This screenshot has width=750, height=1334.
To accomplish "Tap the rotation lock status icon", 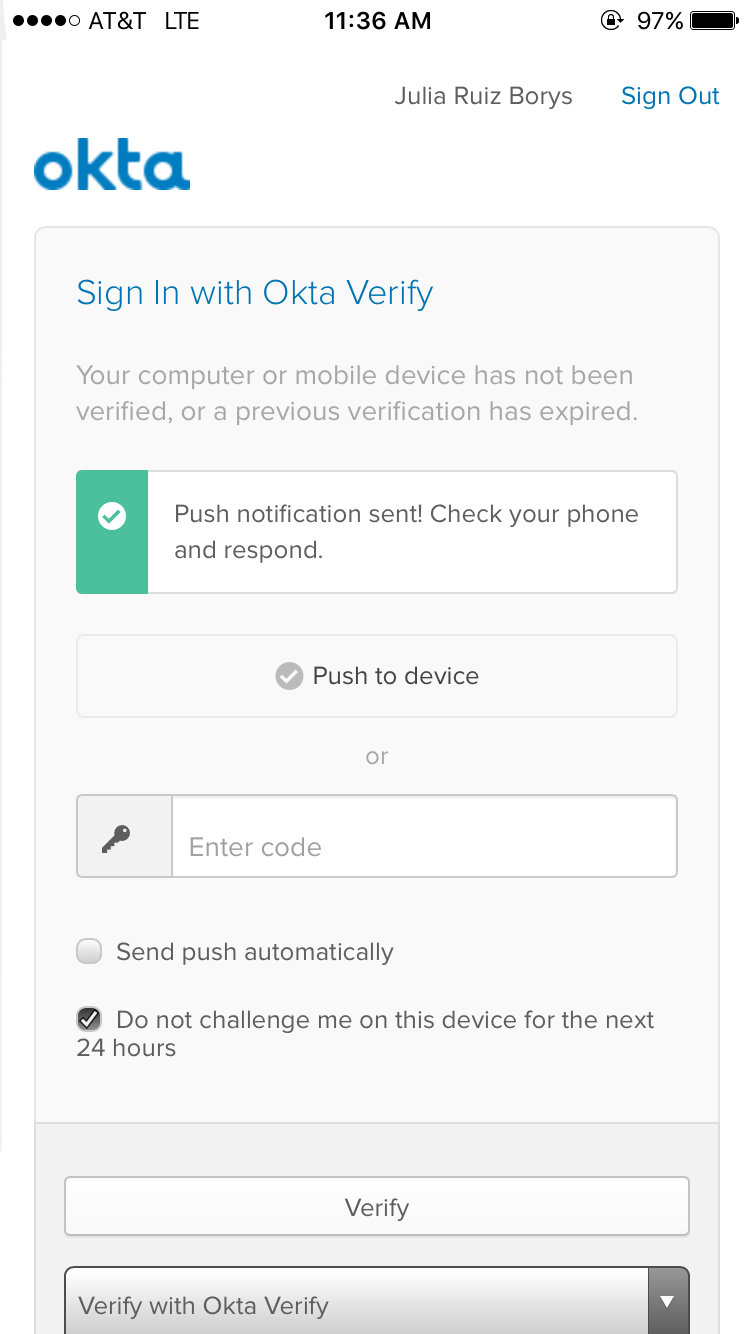I will [x=612, y=21].
